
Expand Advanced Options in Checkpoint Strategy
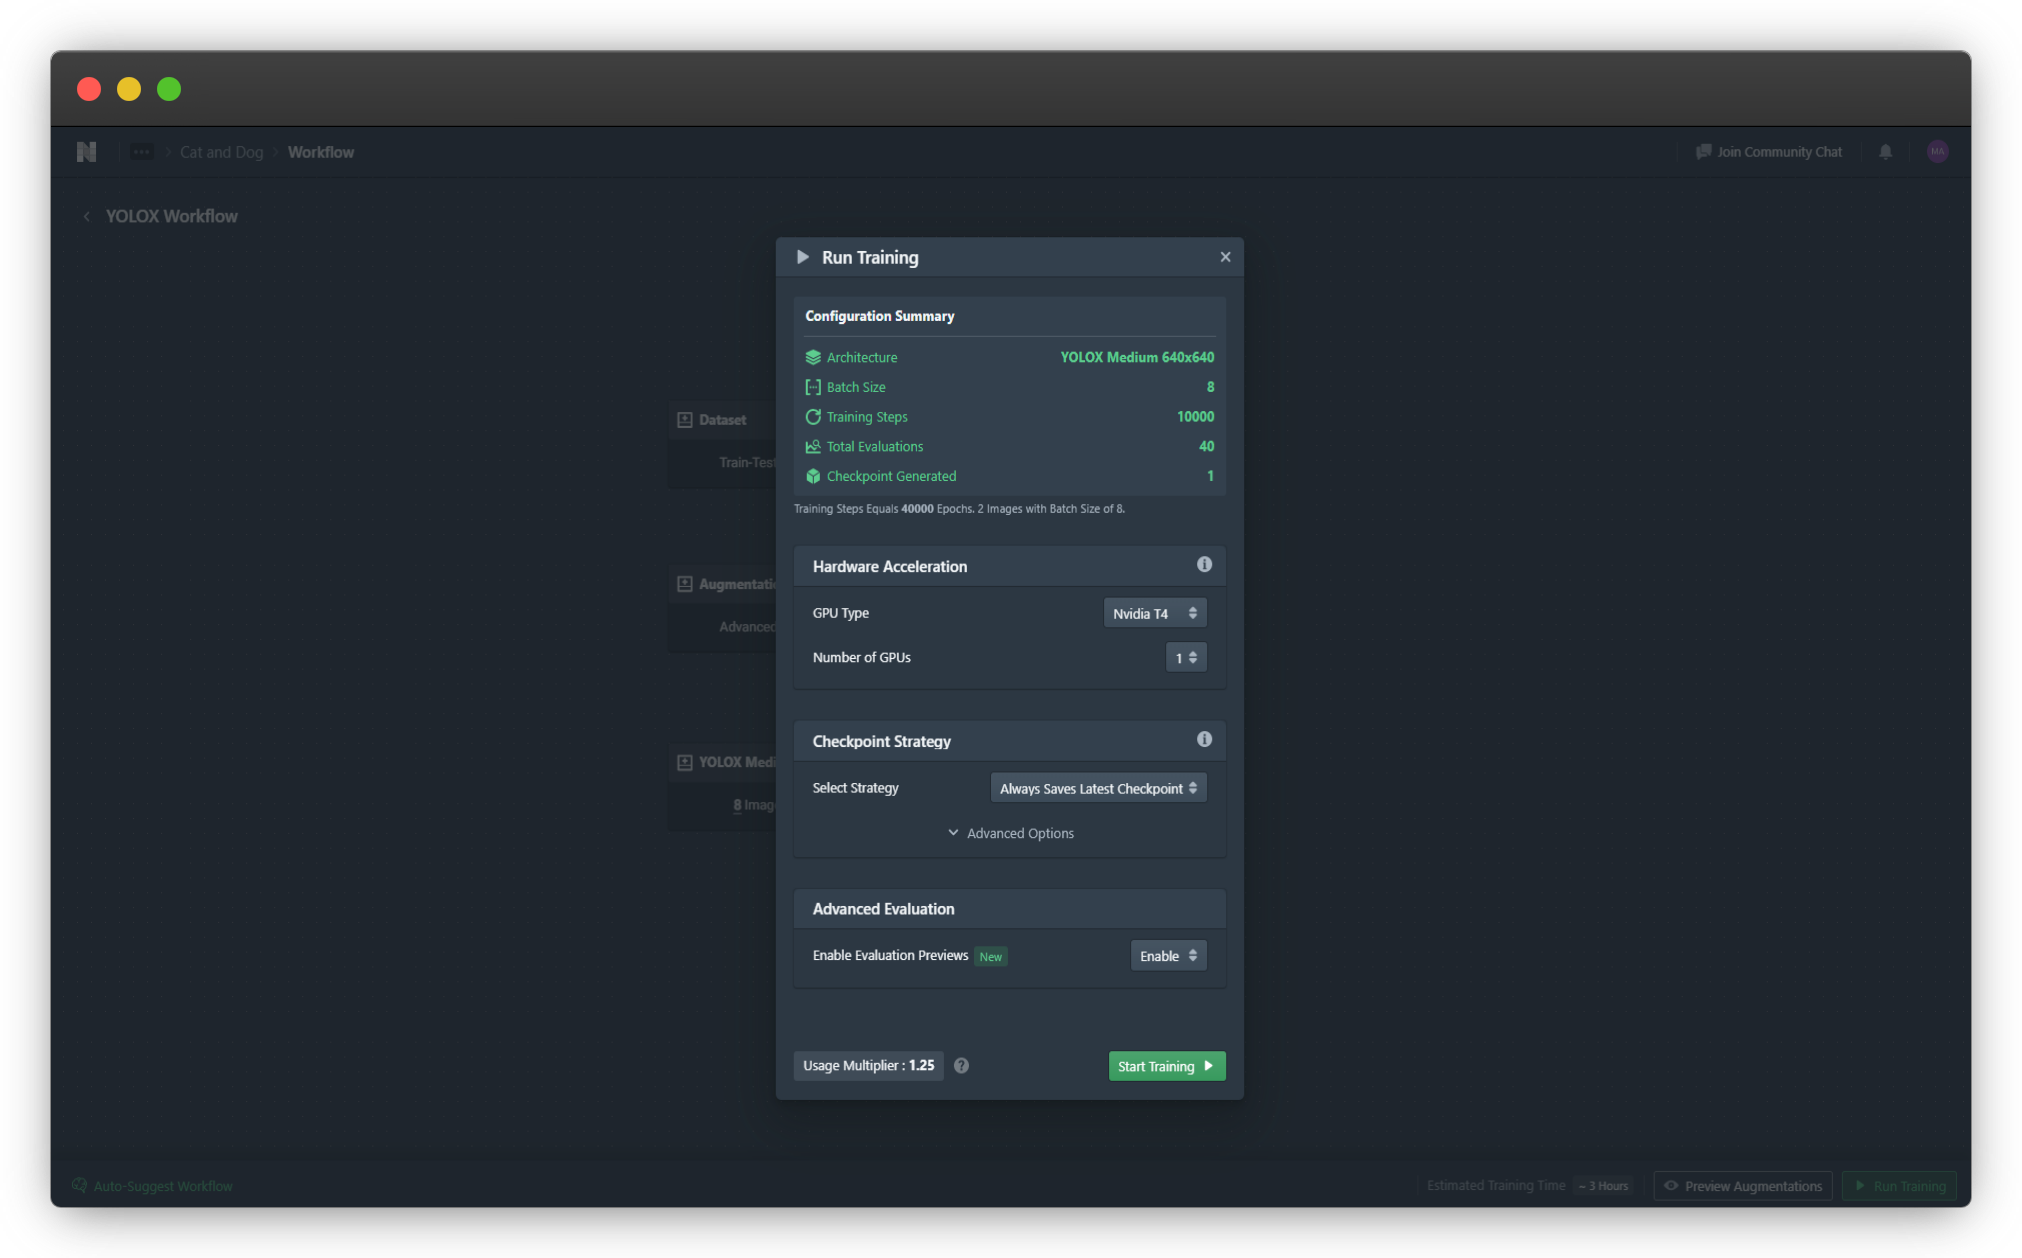click(1010, 833)
